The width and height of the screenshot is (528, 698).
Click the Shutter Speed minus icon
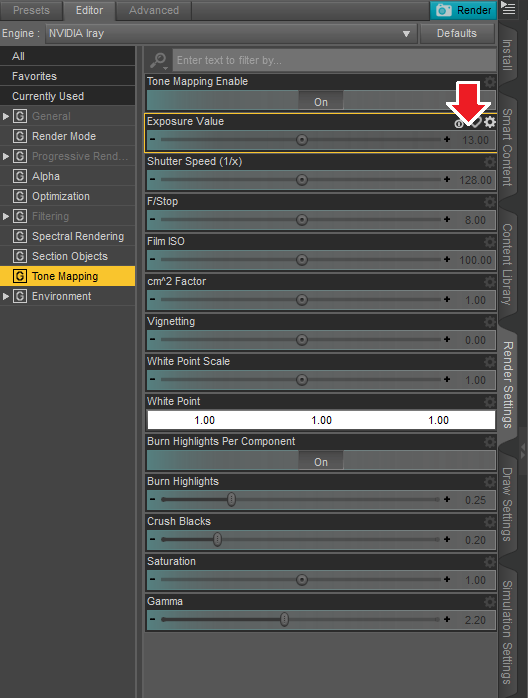point(153,179)
